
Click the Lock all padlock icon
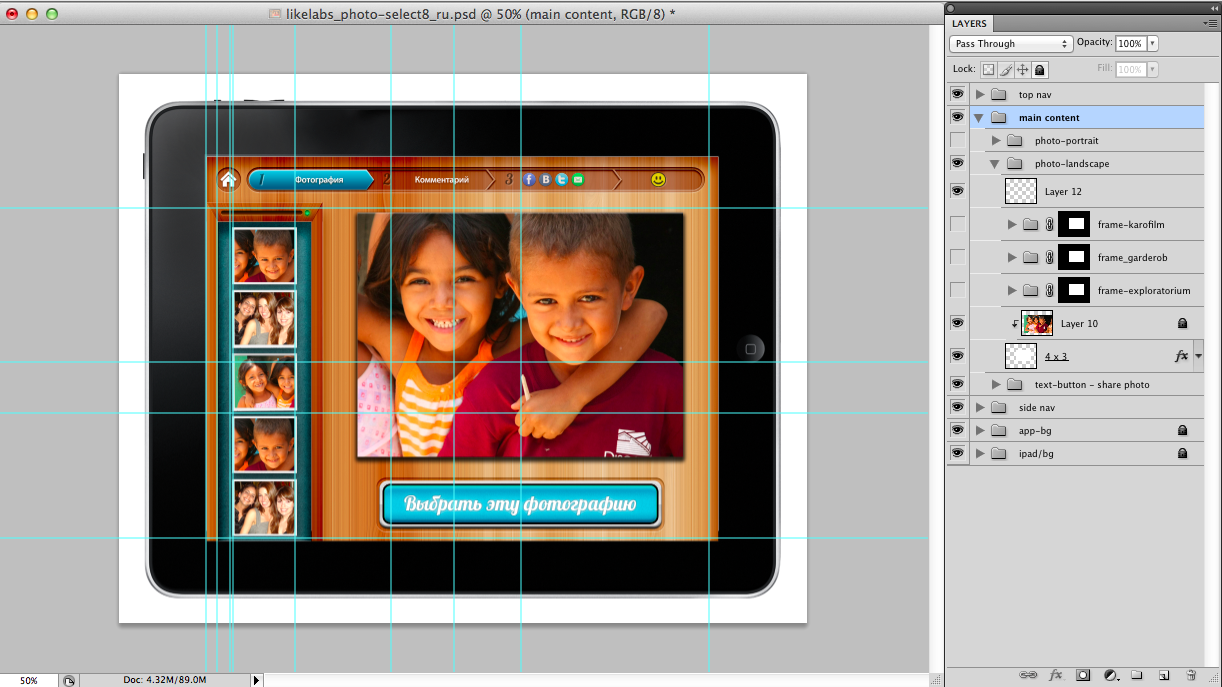(1040, 70)
